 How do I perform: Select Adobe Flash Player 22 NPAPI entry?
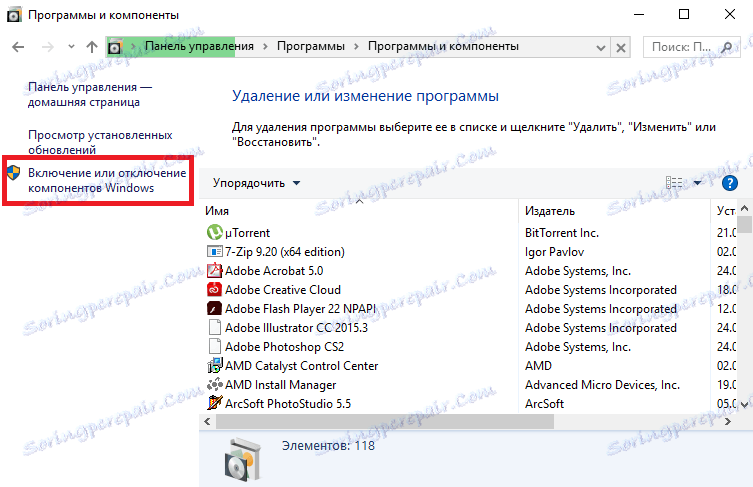[301, 309]
